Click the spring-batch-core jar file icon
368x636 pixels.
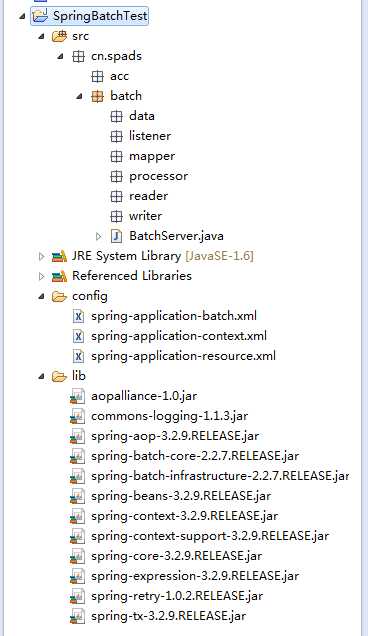click(77, 456)
